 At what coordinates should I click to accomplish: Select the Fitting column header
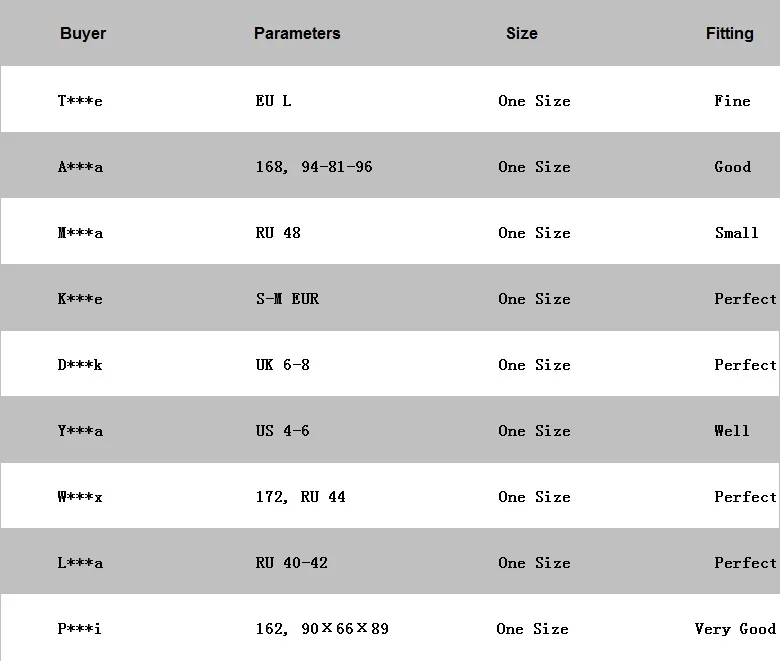tap(730, 33)
